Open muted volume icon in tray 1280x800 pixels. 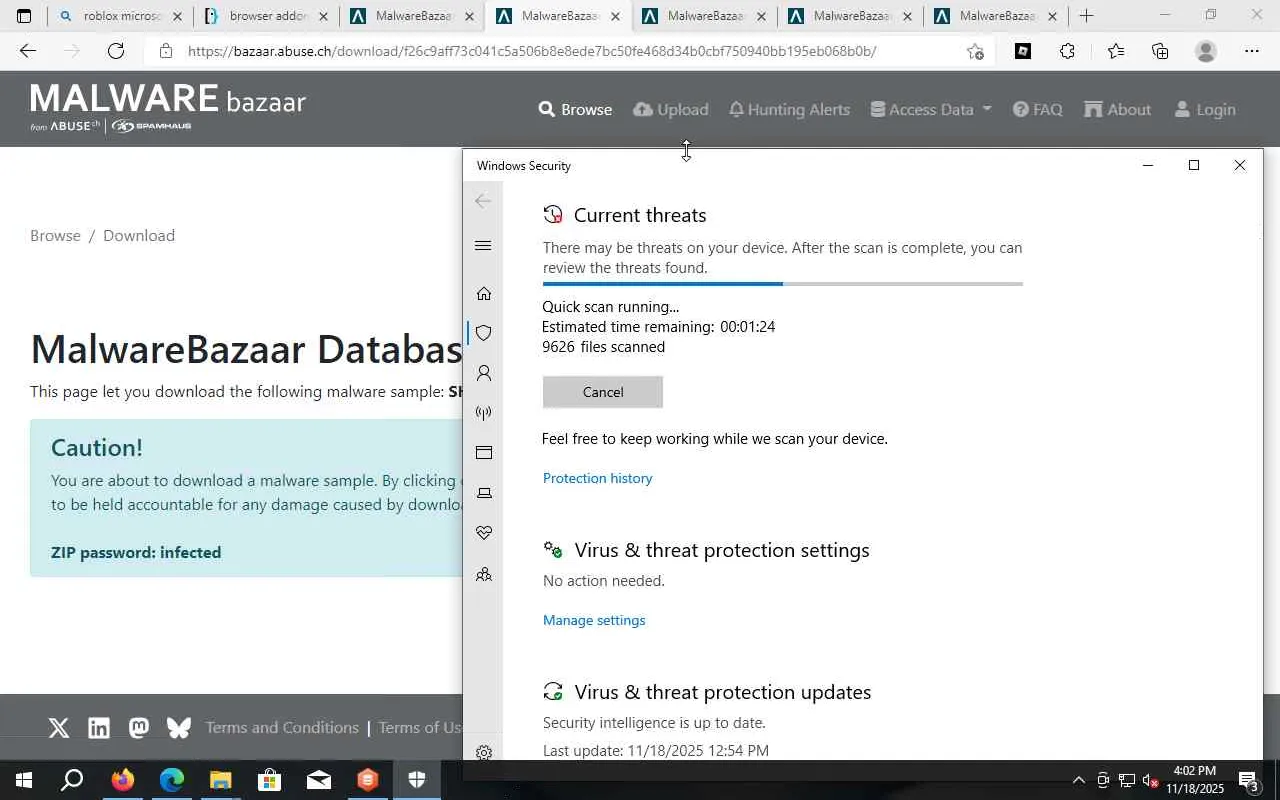pyautogui.click(x=1150, y=780)
